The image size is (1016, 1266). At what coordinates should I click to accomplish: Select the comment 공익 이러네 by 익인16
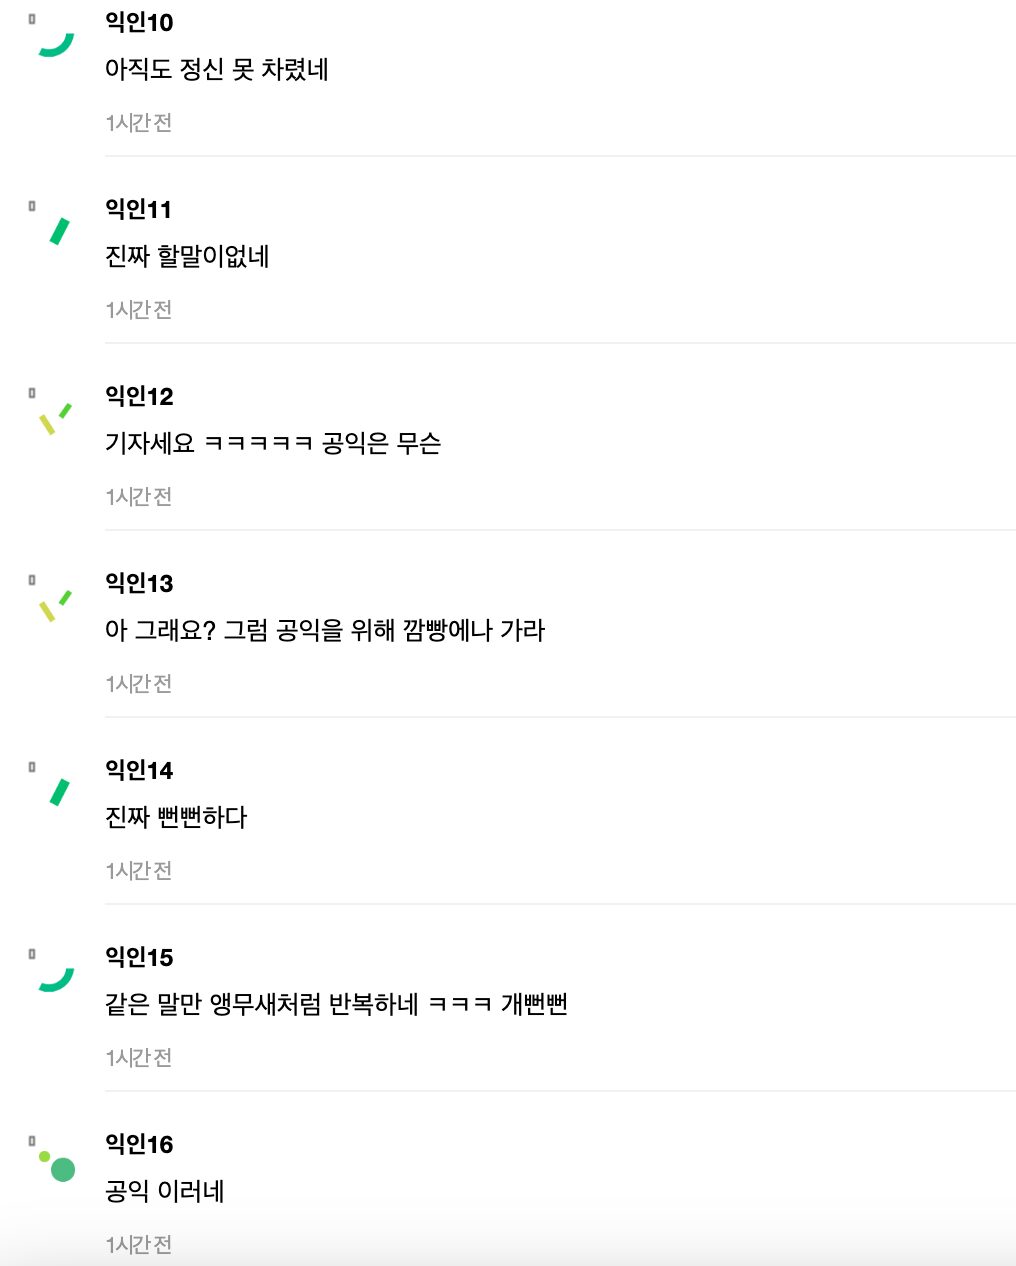(x=166, y=1192)
